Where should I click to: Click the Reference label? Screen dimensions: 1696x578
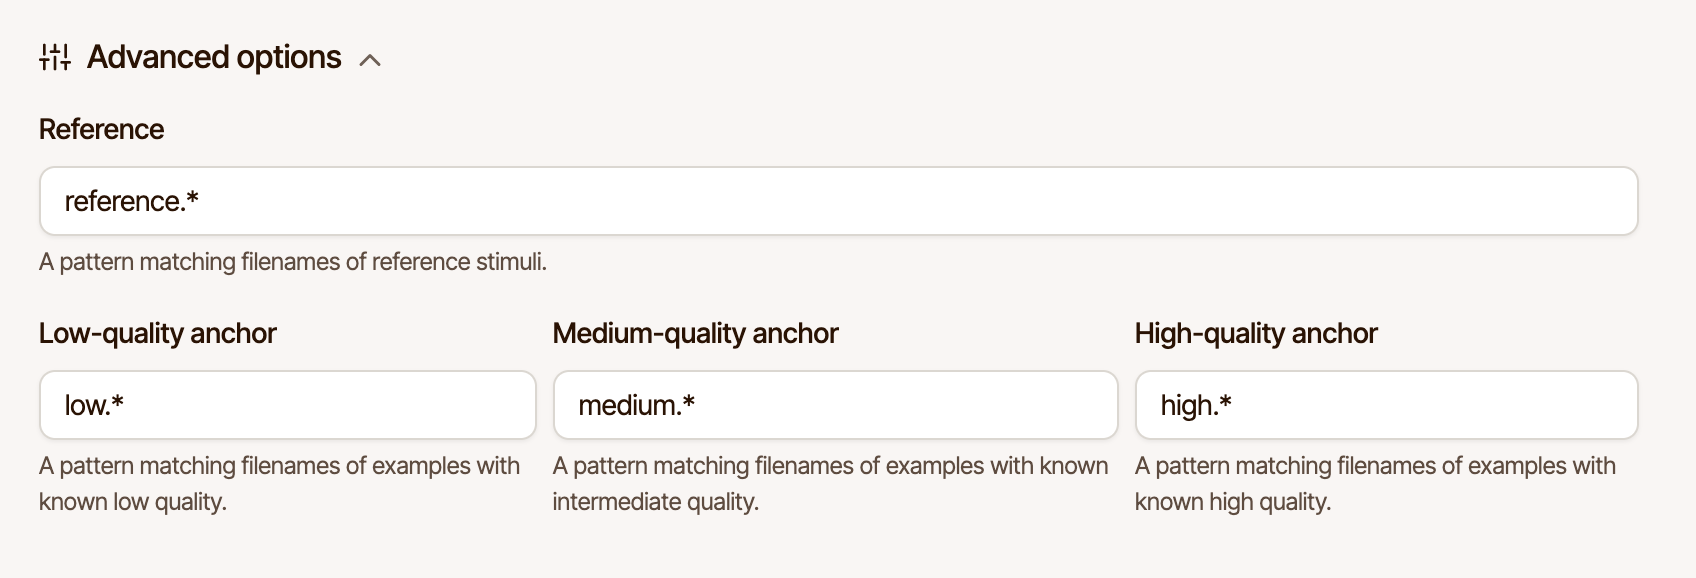(101, 129)
